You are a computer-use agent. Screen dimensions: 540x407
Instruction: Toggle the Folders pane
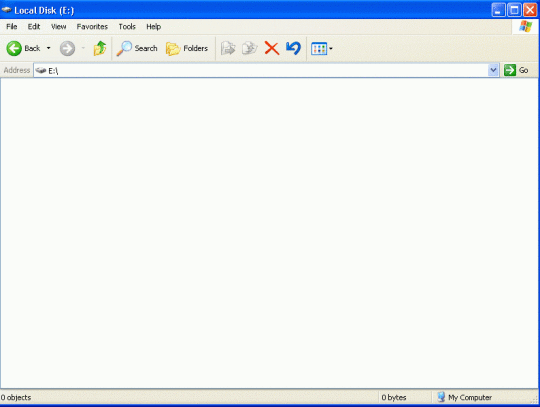click(x=187, y=48)
